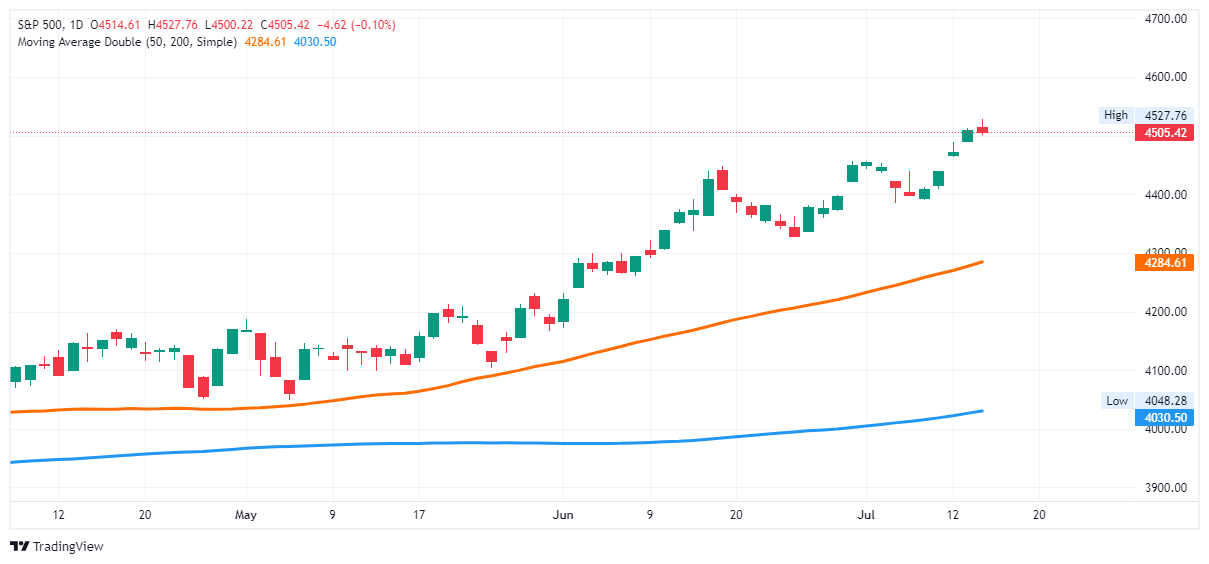Select the 4048.28 low price label
The width and height of the screenshot is (1209, 564).
pos(1165,401)
